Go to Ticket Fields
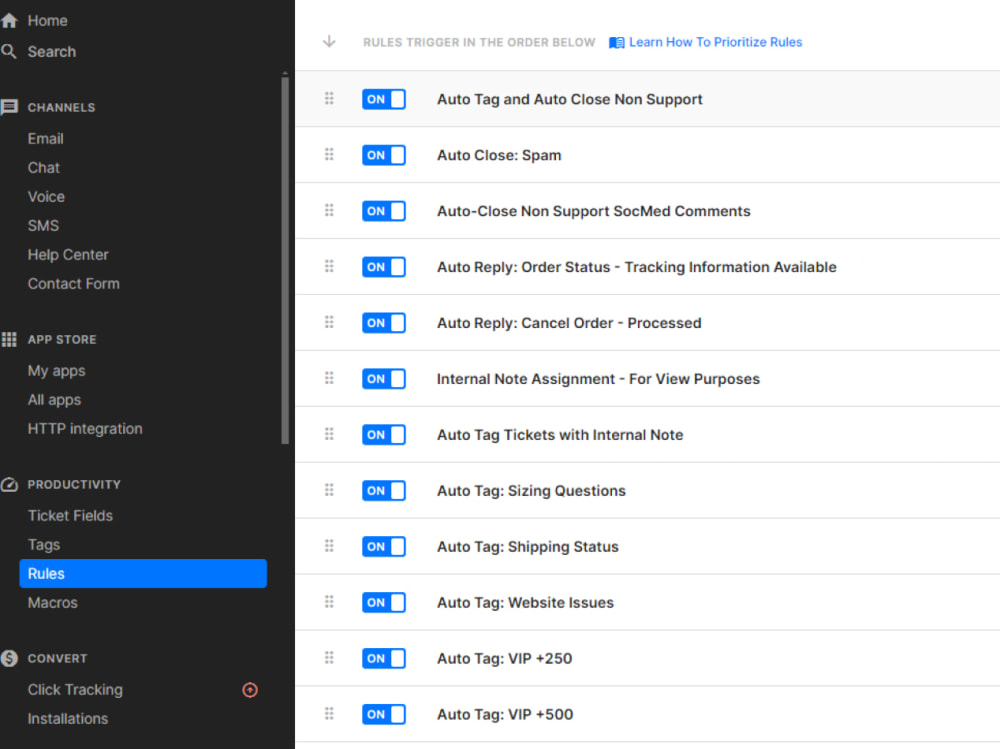1000x749 pixels. coord(70,515)
